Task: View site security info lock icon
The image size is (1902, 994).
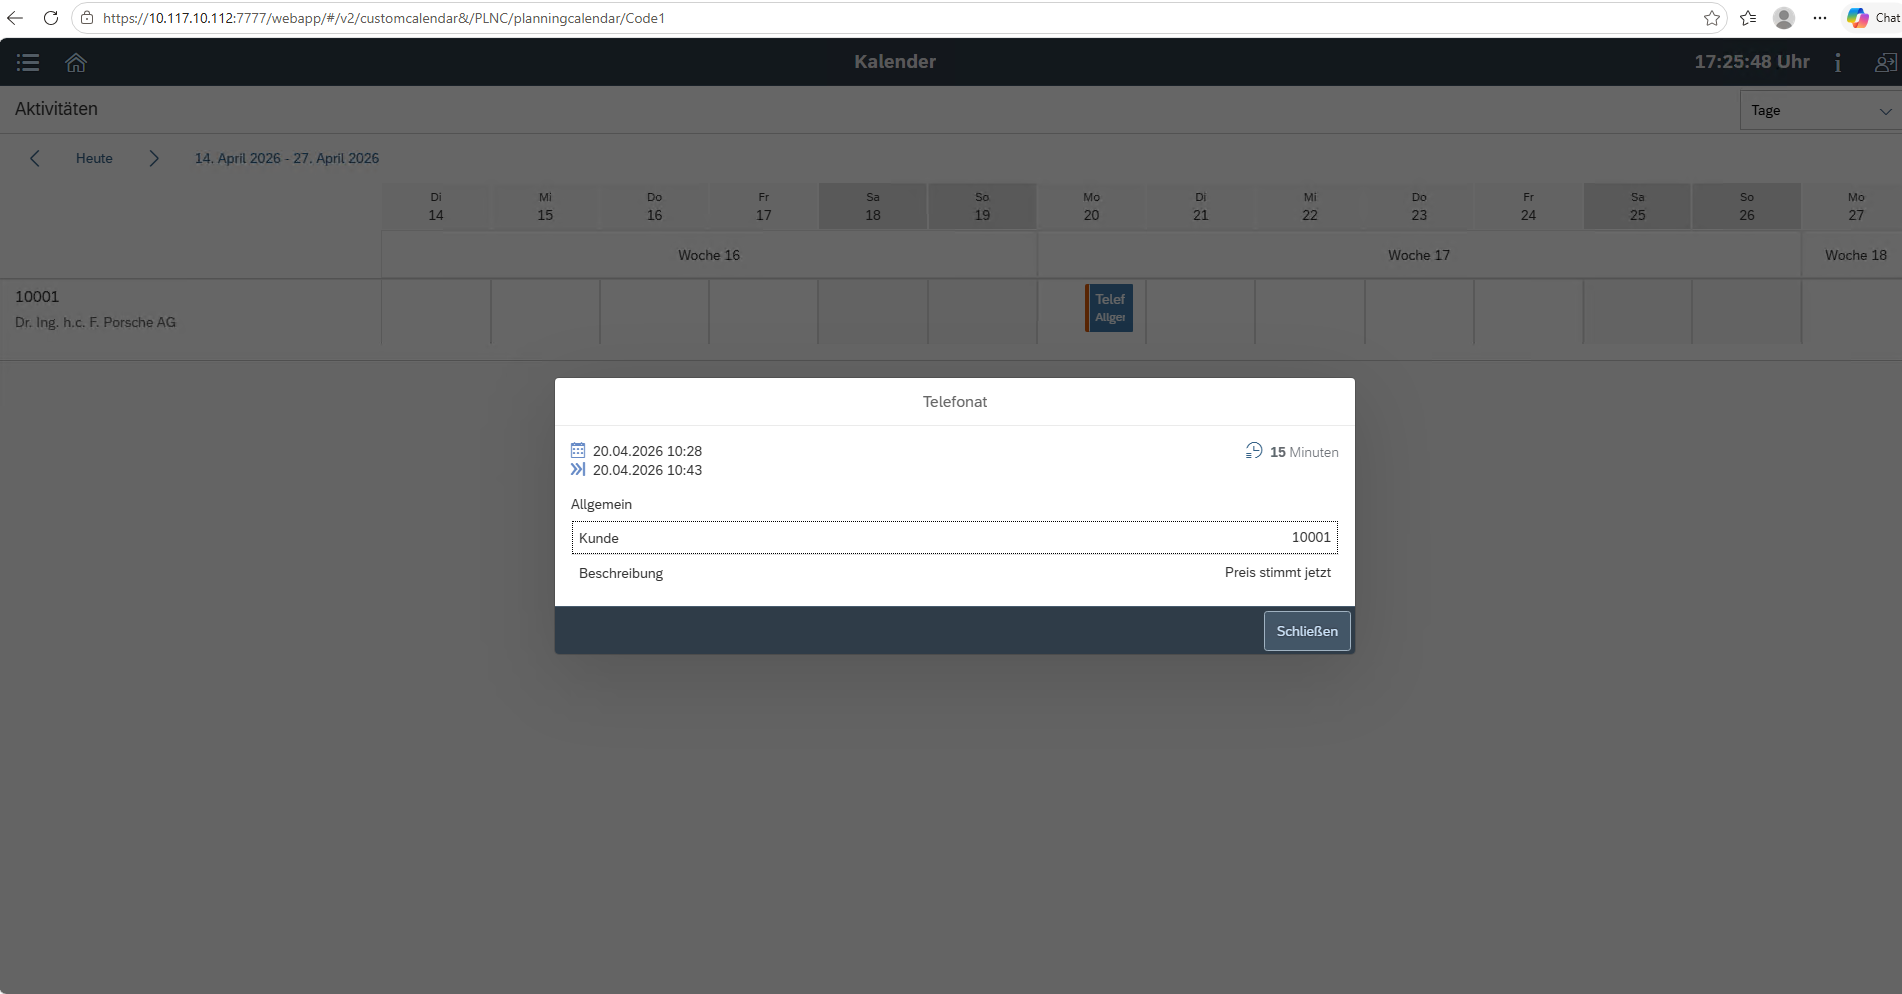Action: 87,18
